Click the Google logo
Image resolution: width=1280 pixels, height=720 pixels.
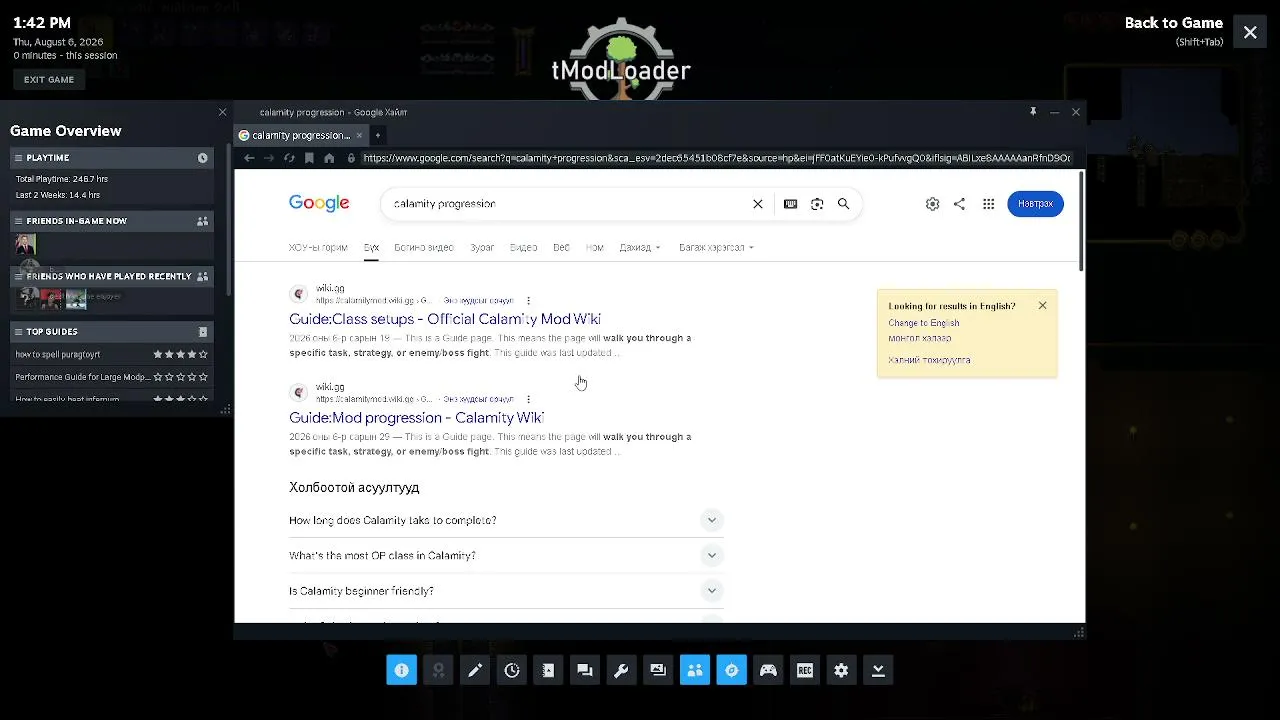pyautogui.click(x=319, y=204)
